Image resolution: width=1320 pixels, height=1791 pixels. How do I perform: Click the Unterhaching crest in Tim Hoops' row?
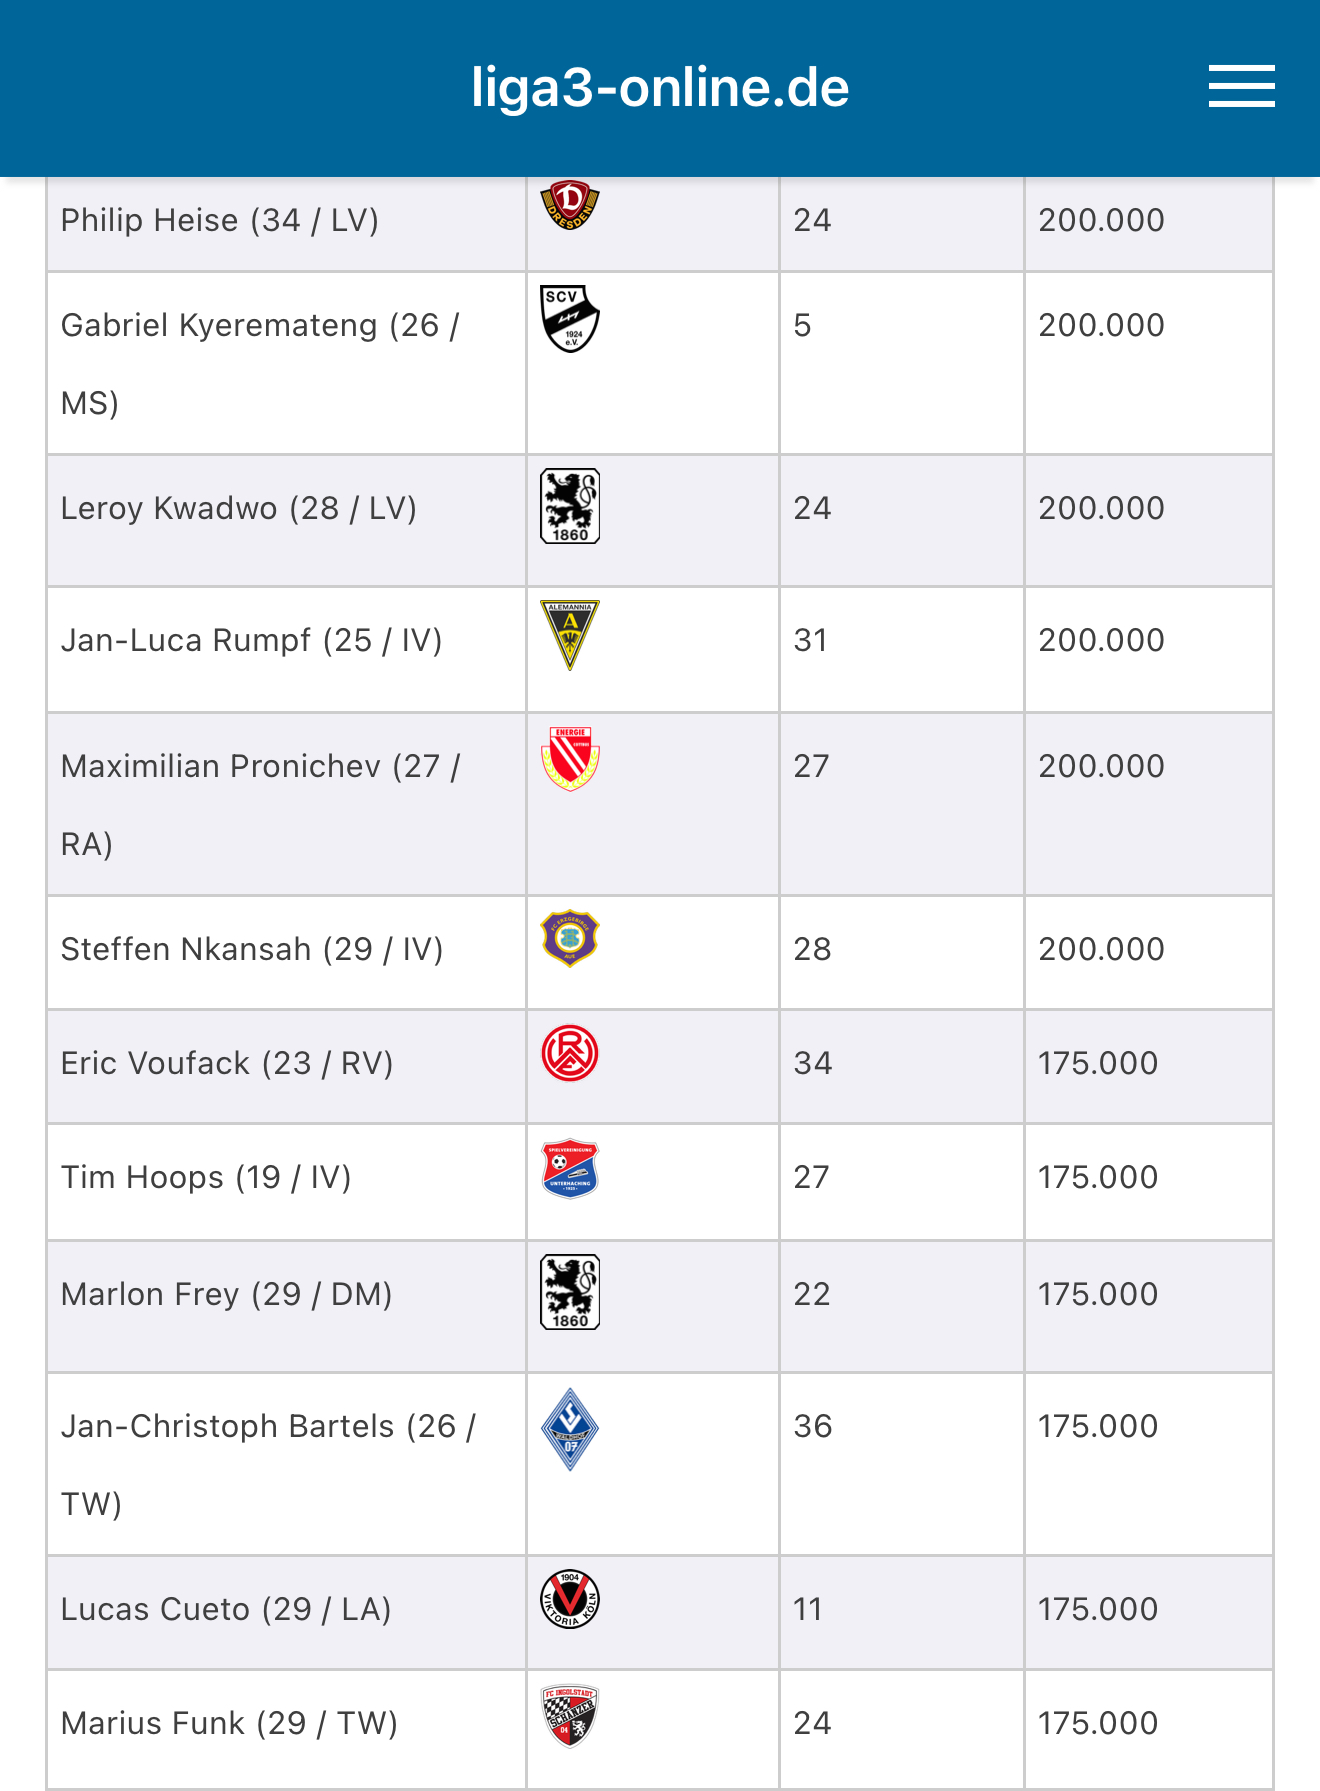click(x=570, y=1168)
